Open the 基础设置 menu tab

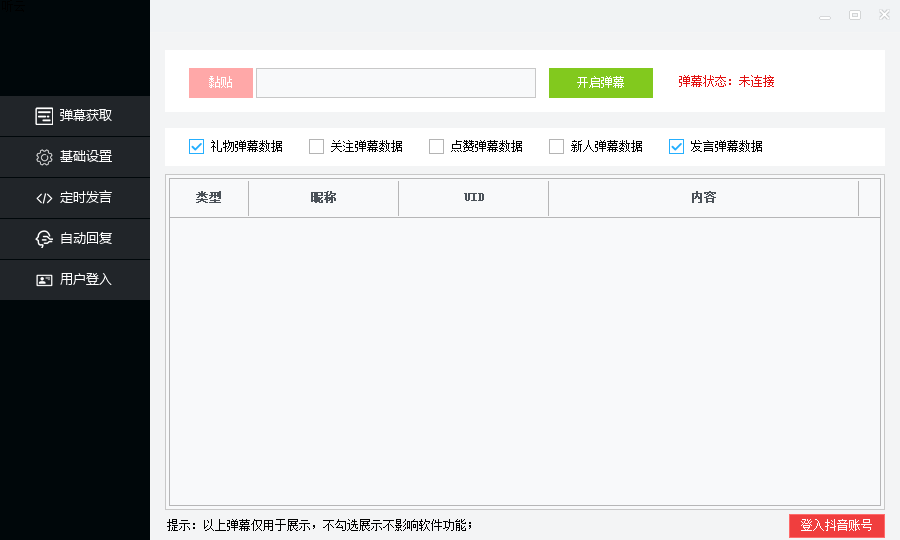point(85,157)
